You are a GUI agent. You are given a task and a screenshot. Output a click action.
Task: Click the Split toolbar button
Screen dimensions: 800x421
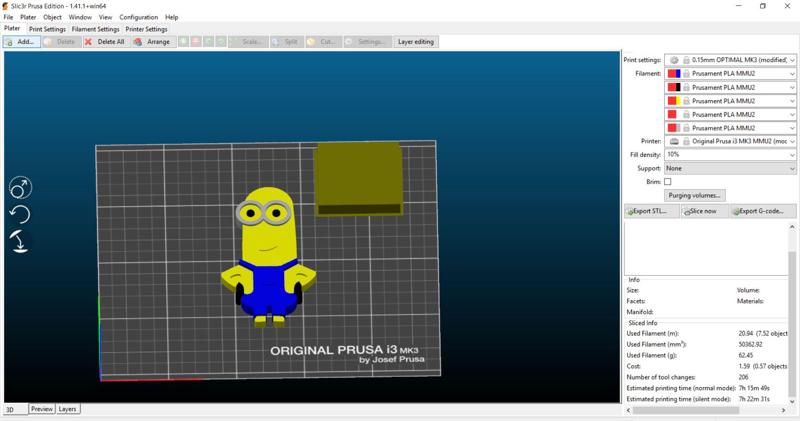(x=286, y=42)
